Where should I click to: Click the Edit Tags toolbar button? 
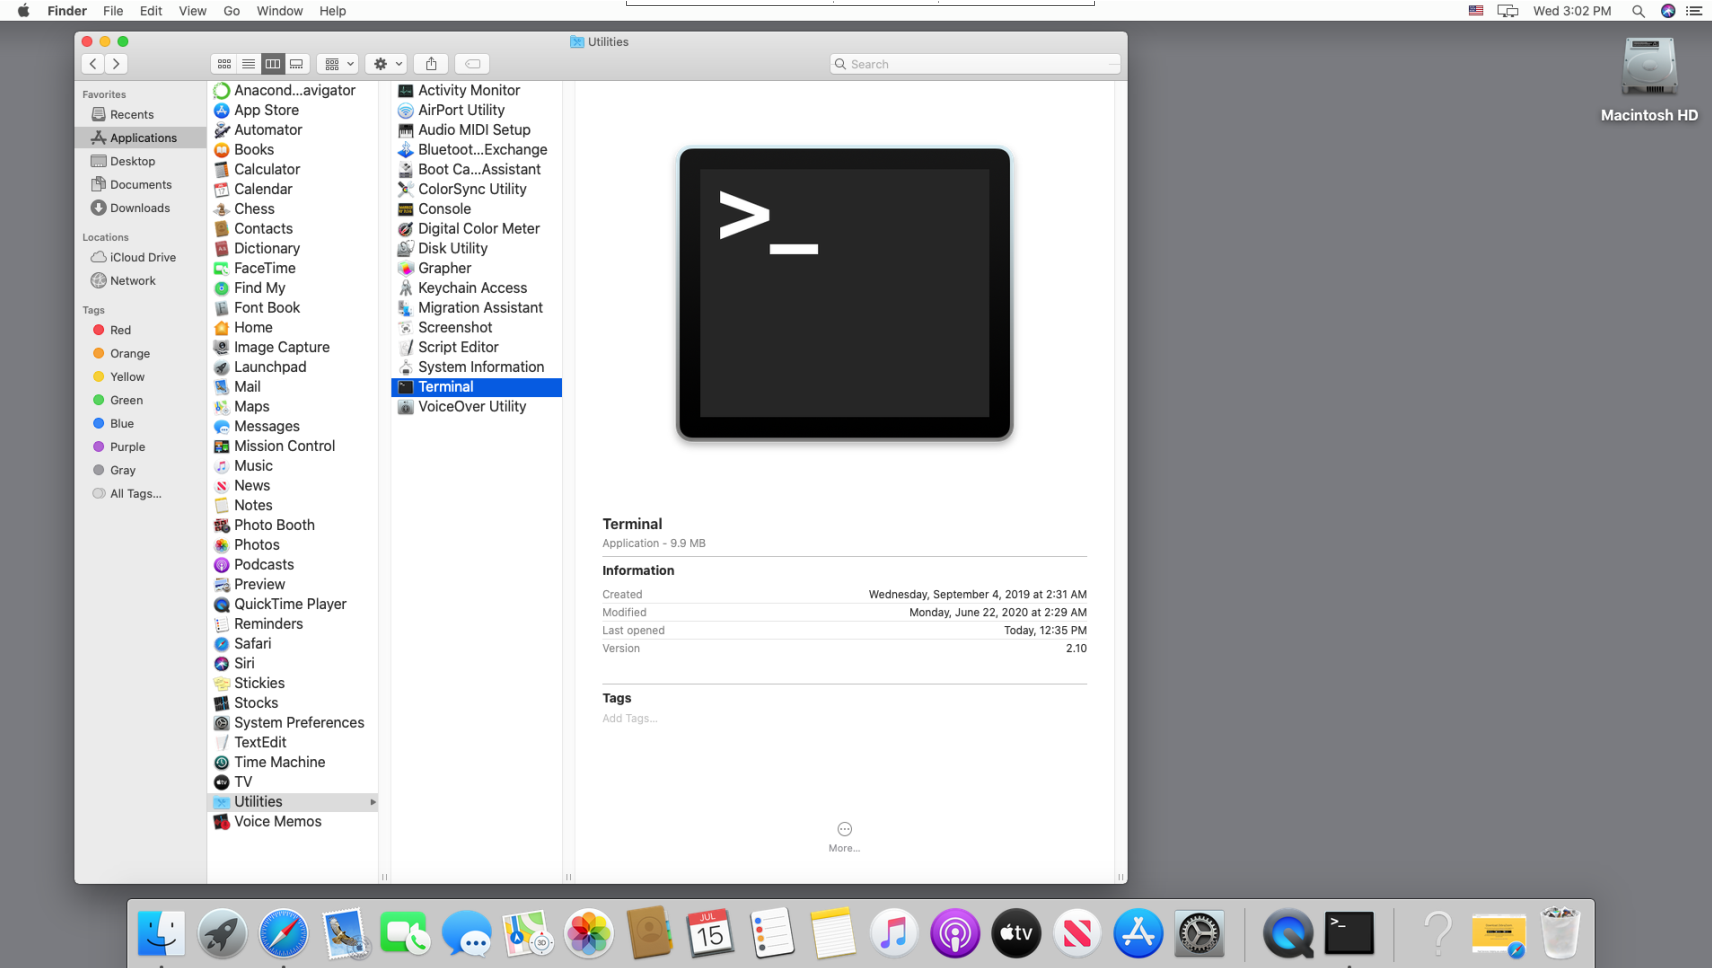[473, 64]
